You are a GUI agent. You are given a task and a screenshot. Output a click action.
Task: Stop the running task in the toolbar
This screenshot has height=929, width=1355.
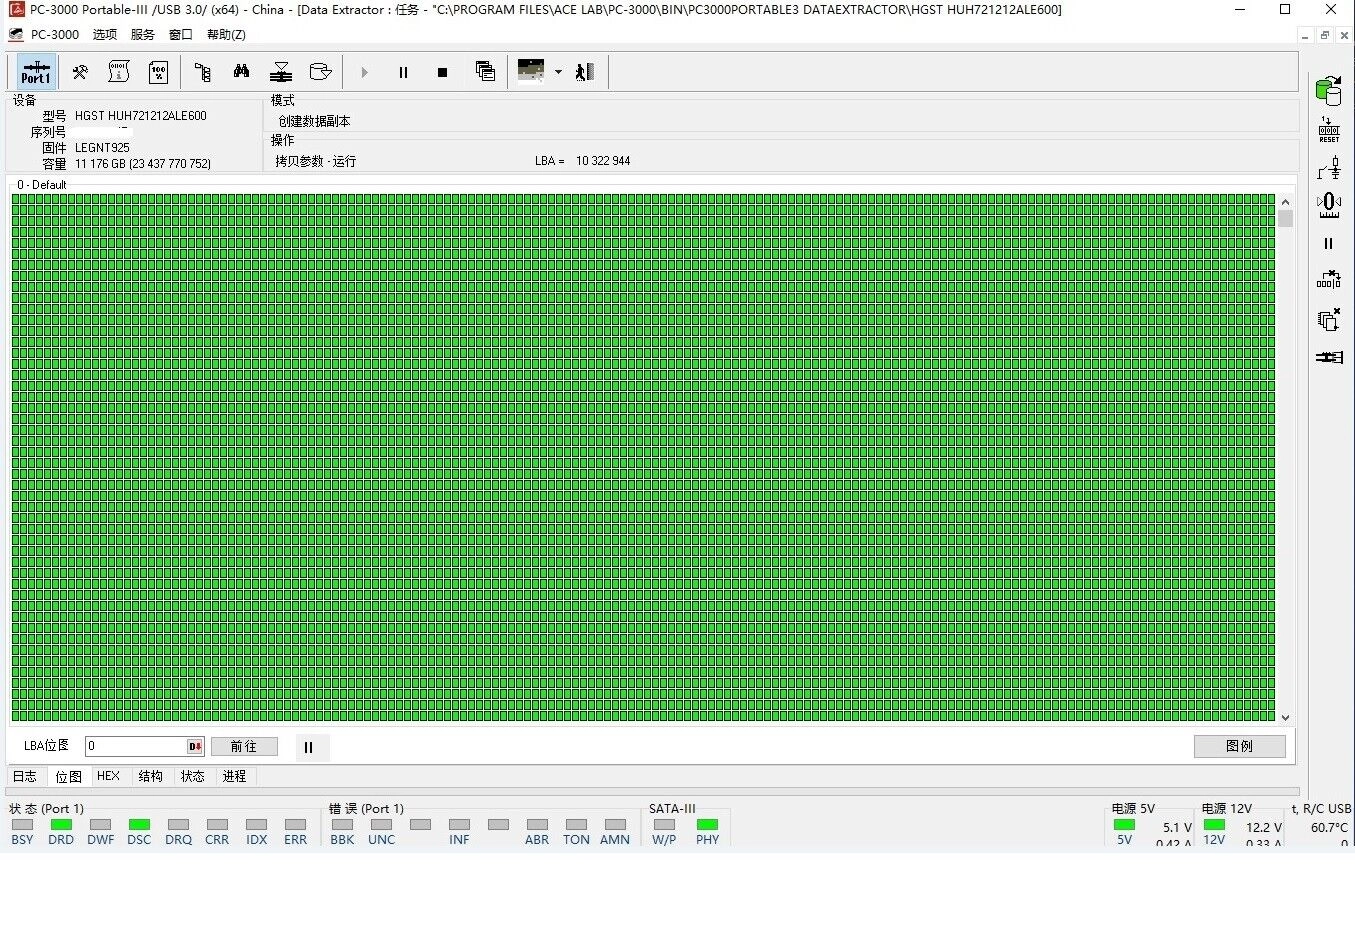click(442, 72)
